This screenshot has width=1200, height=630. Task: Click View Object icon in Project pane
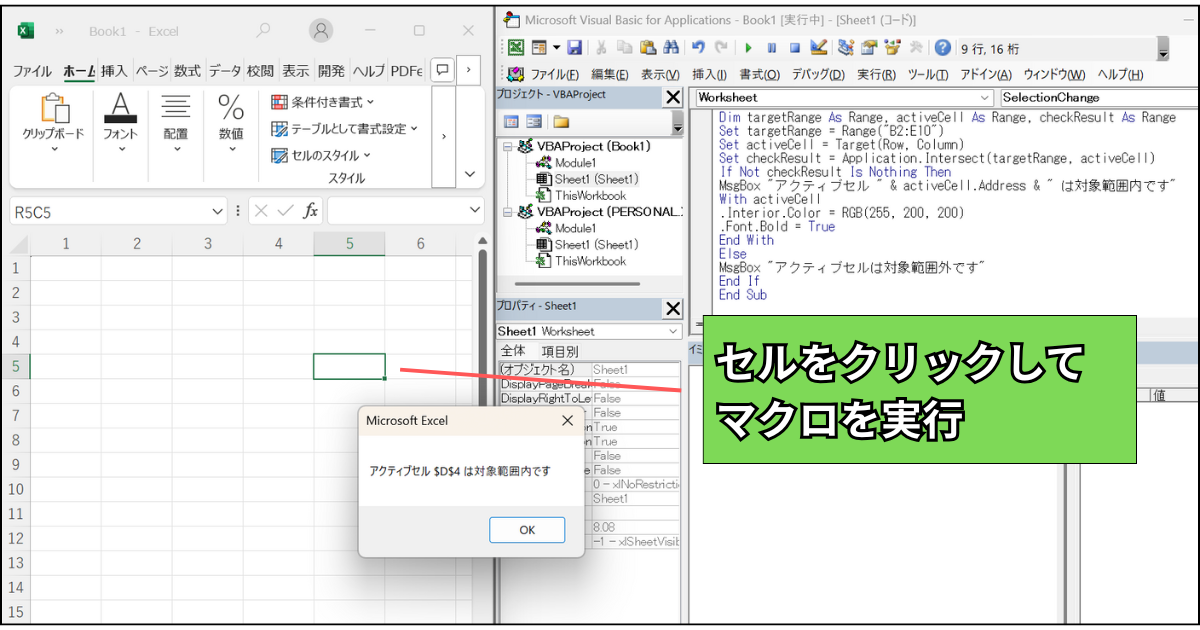click(x=534, y=121)
